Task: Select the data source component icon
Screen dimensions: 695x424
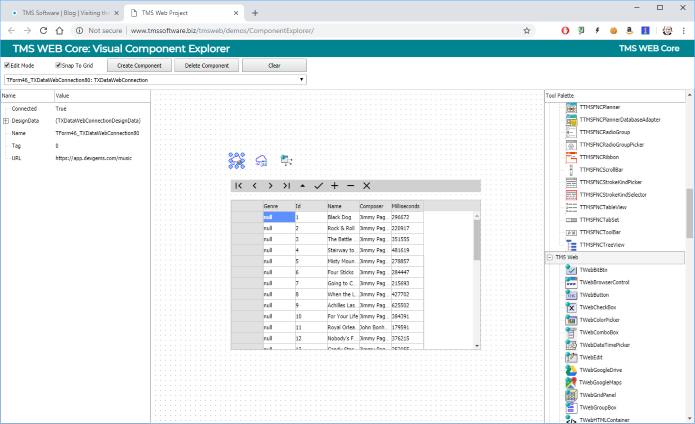Action: point(287,160)
